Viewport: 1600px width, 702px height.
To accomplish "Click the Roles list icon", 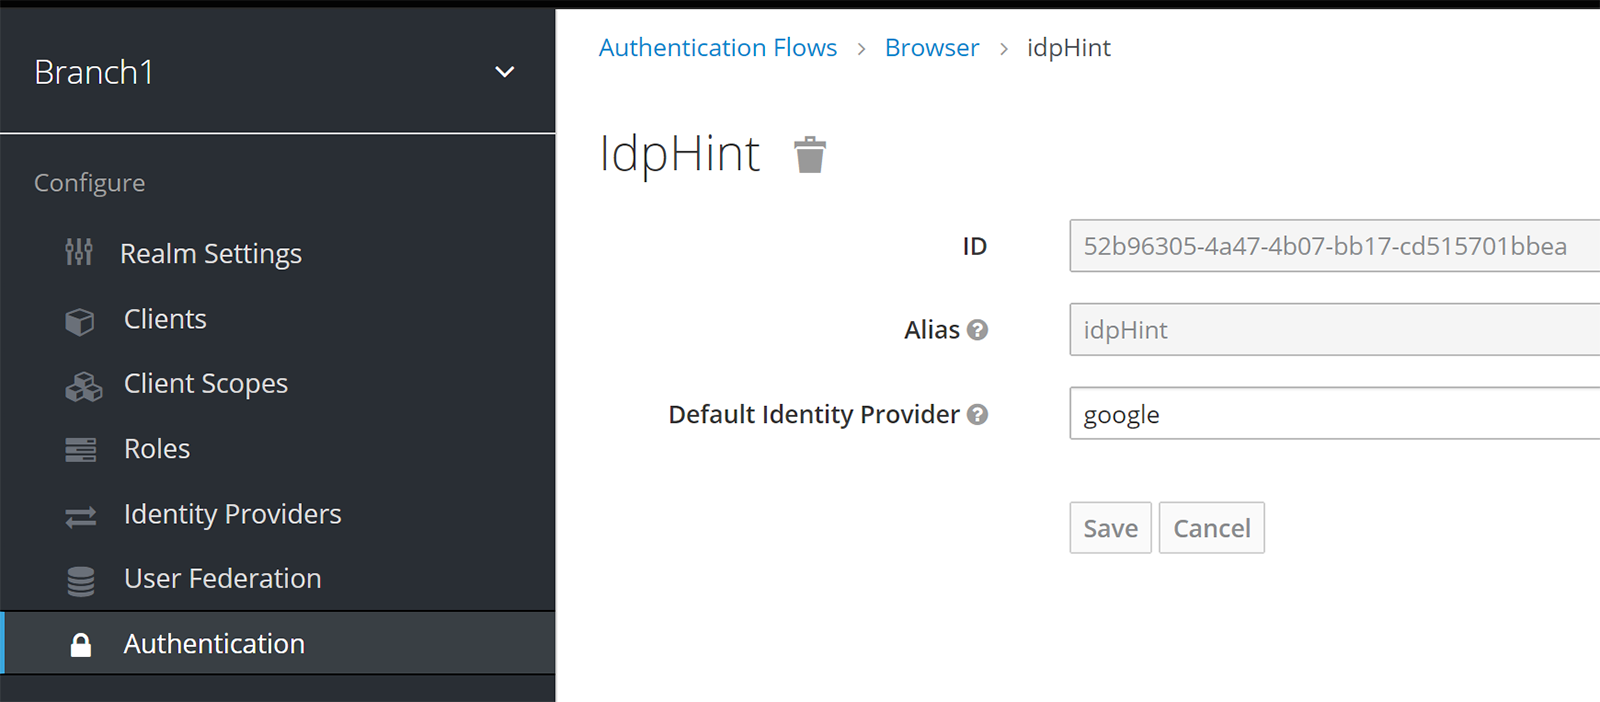I will coord(81,450).
